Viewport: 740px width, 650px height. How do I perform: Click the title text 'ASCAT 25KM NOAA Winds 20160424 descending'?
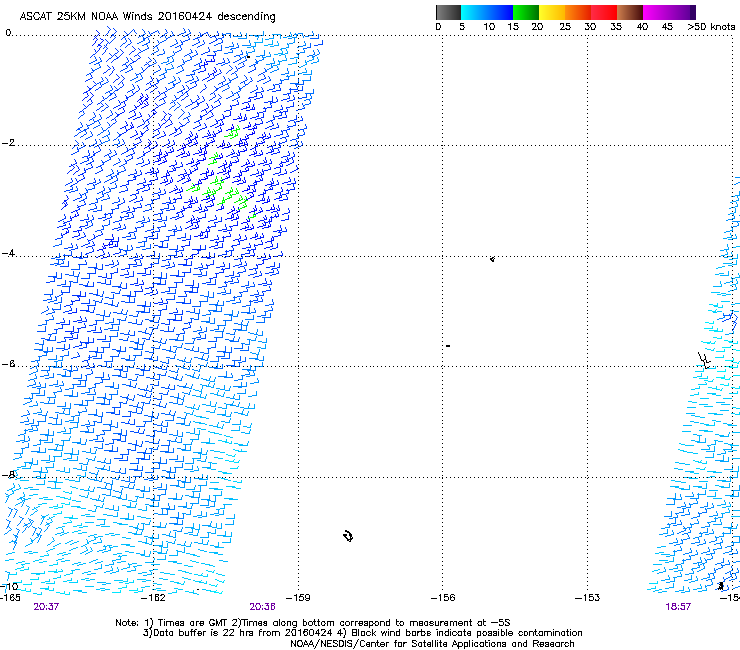(x=147, y=17)
